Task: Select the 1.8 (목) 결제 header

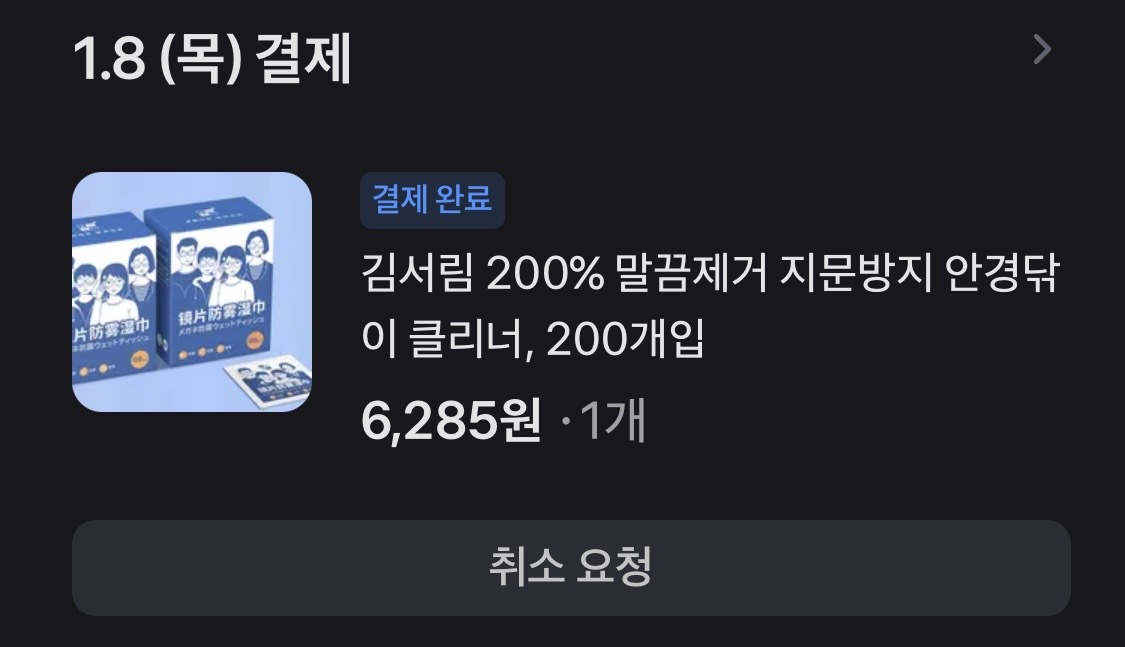Action: click(x=212, y=58)
